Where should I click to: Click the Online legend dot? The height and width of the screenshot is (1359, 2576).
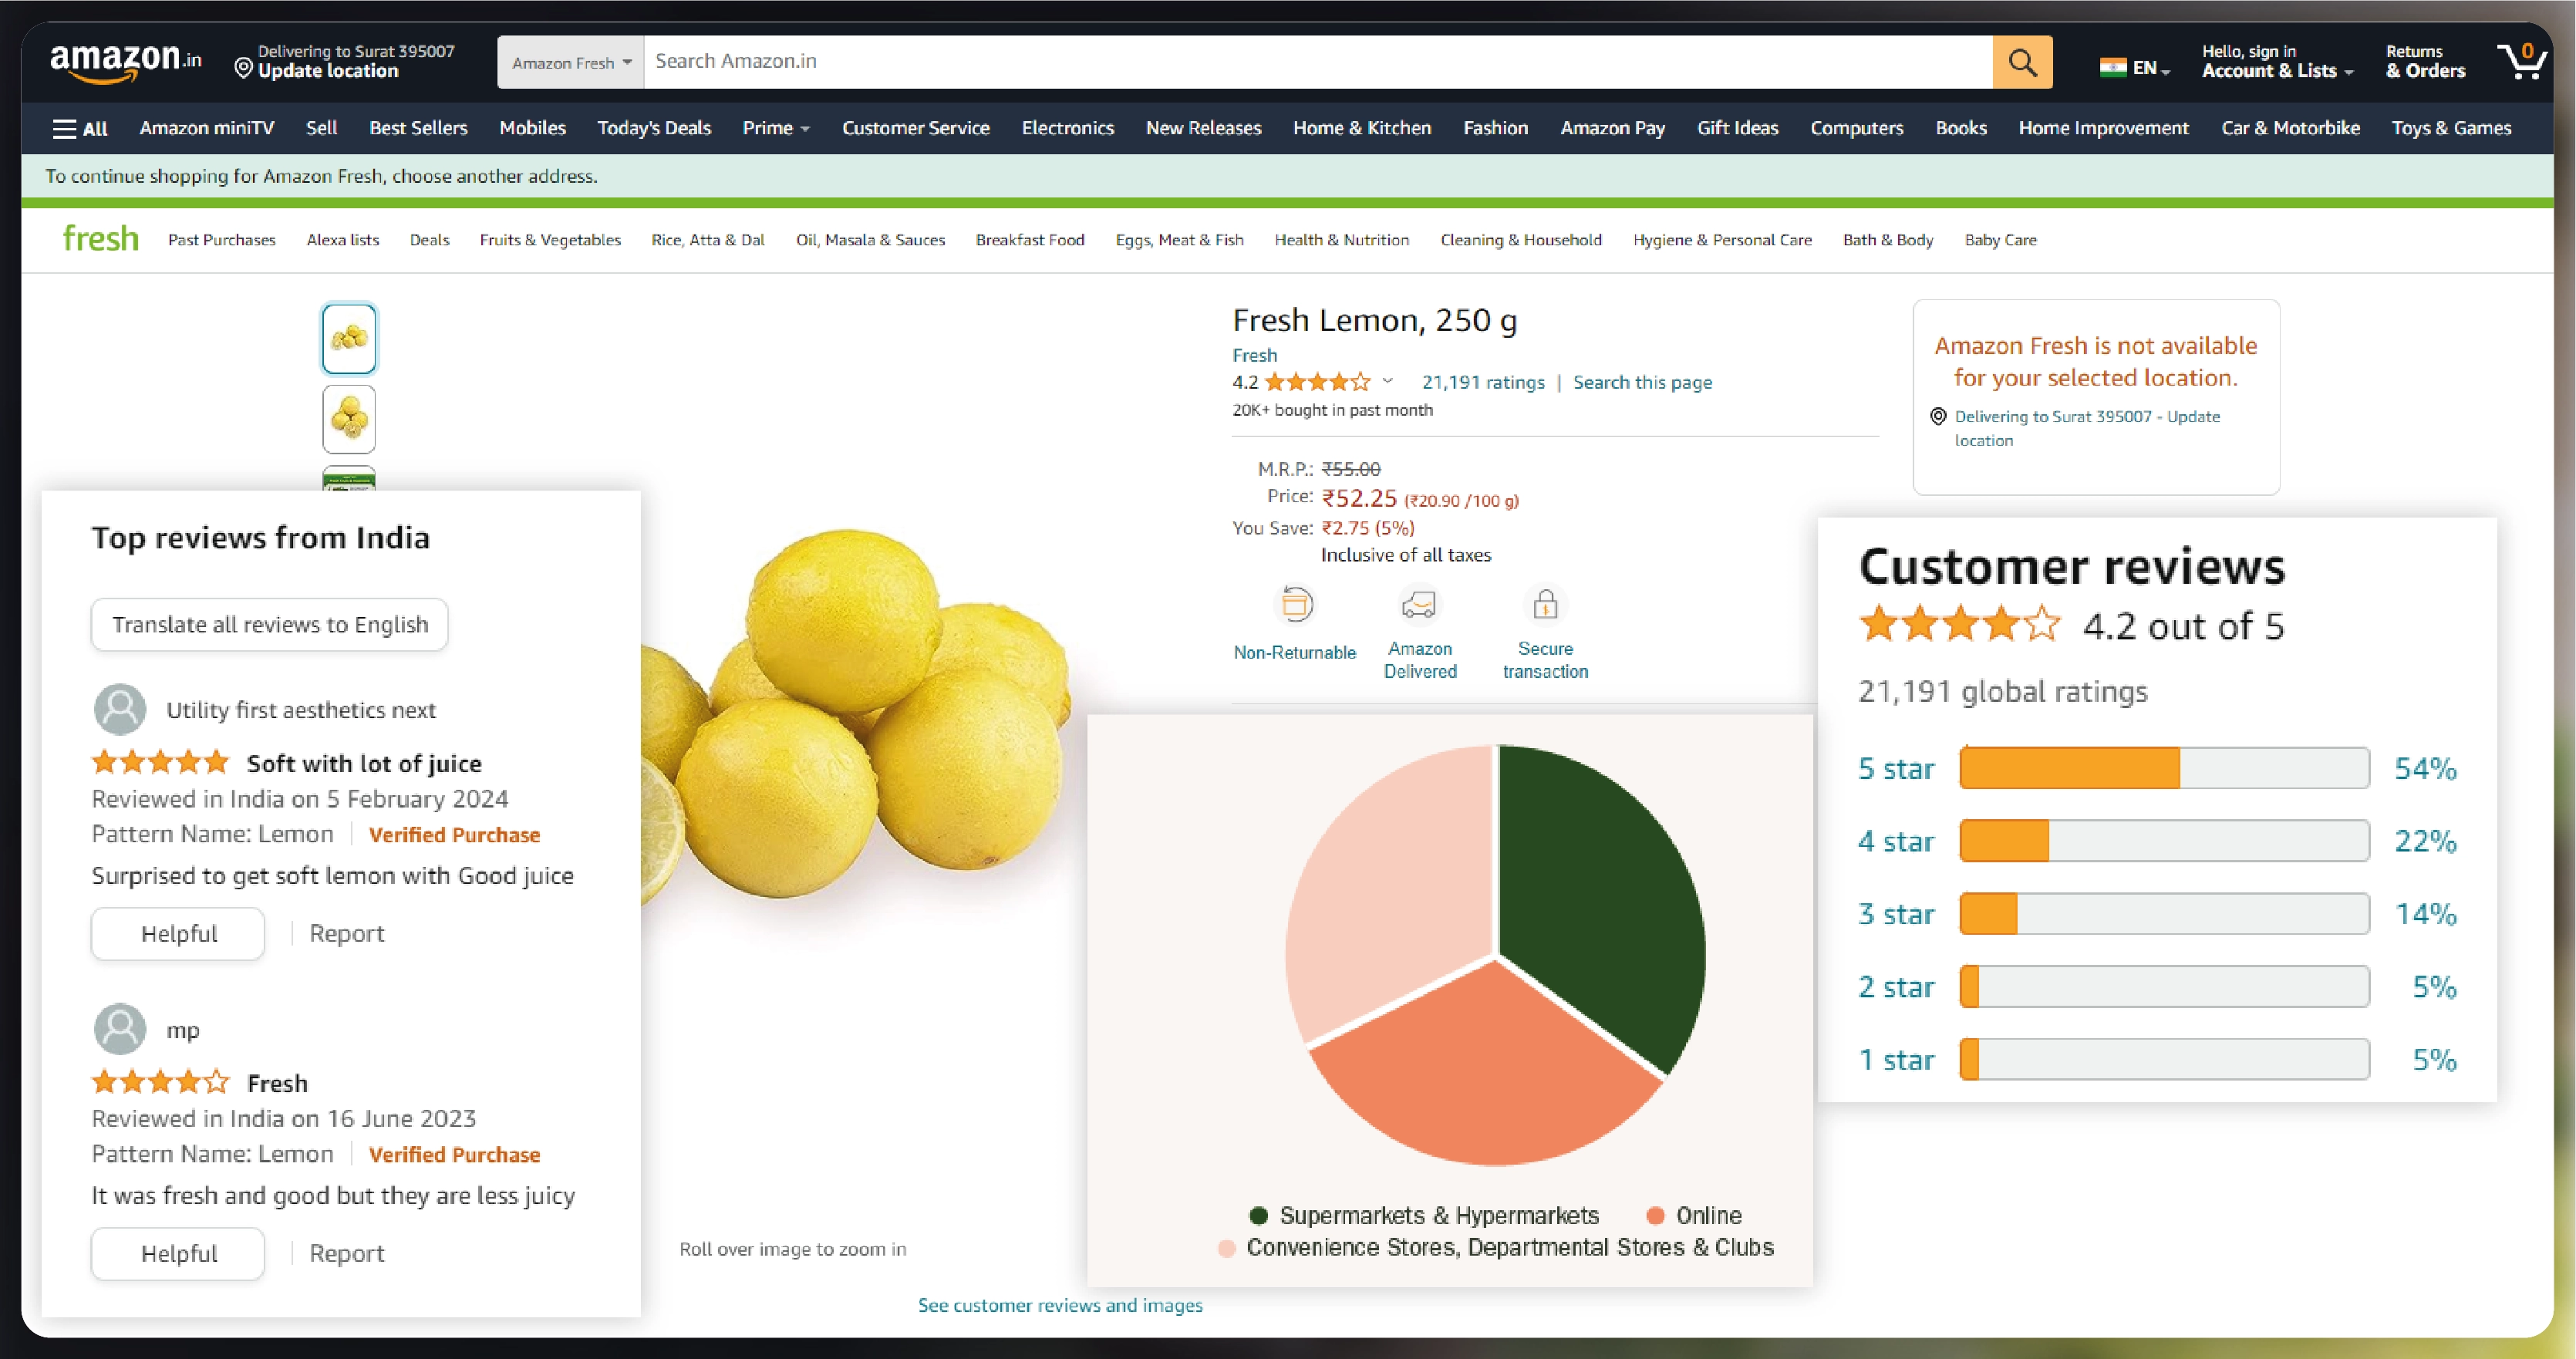1655,1215
